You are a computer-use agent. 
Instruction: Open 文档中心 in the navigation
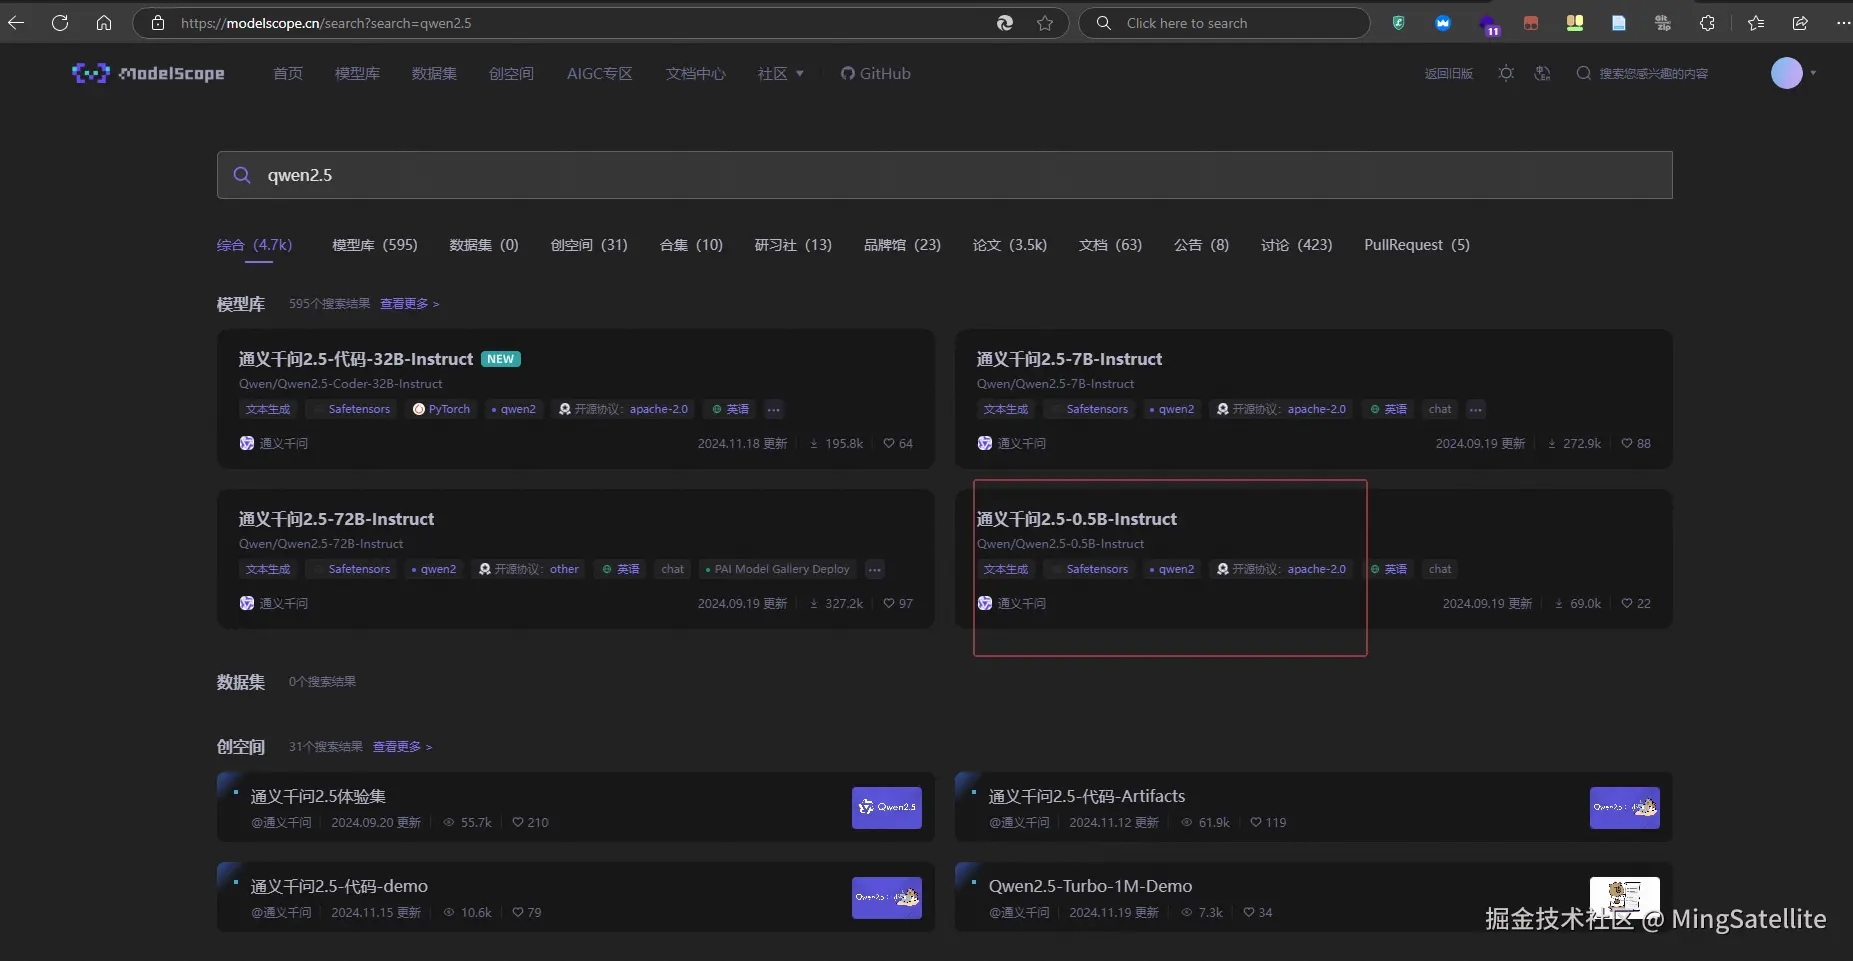696,73
